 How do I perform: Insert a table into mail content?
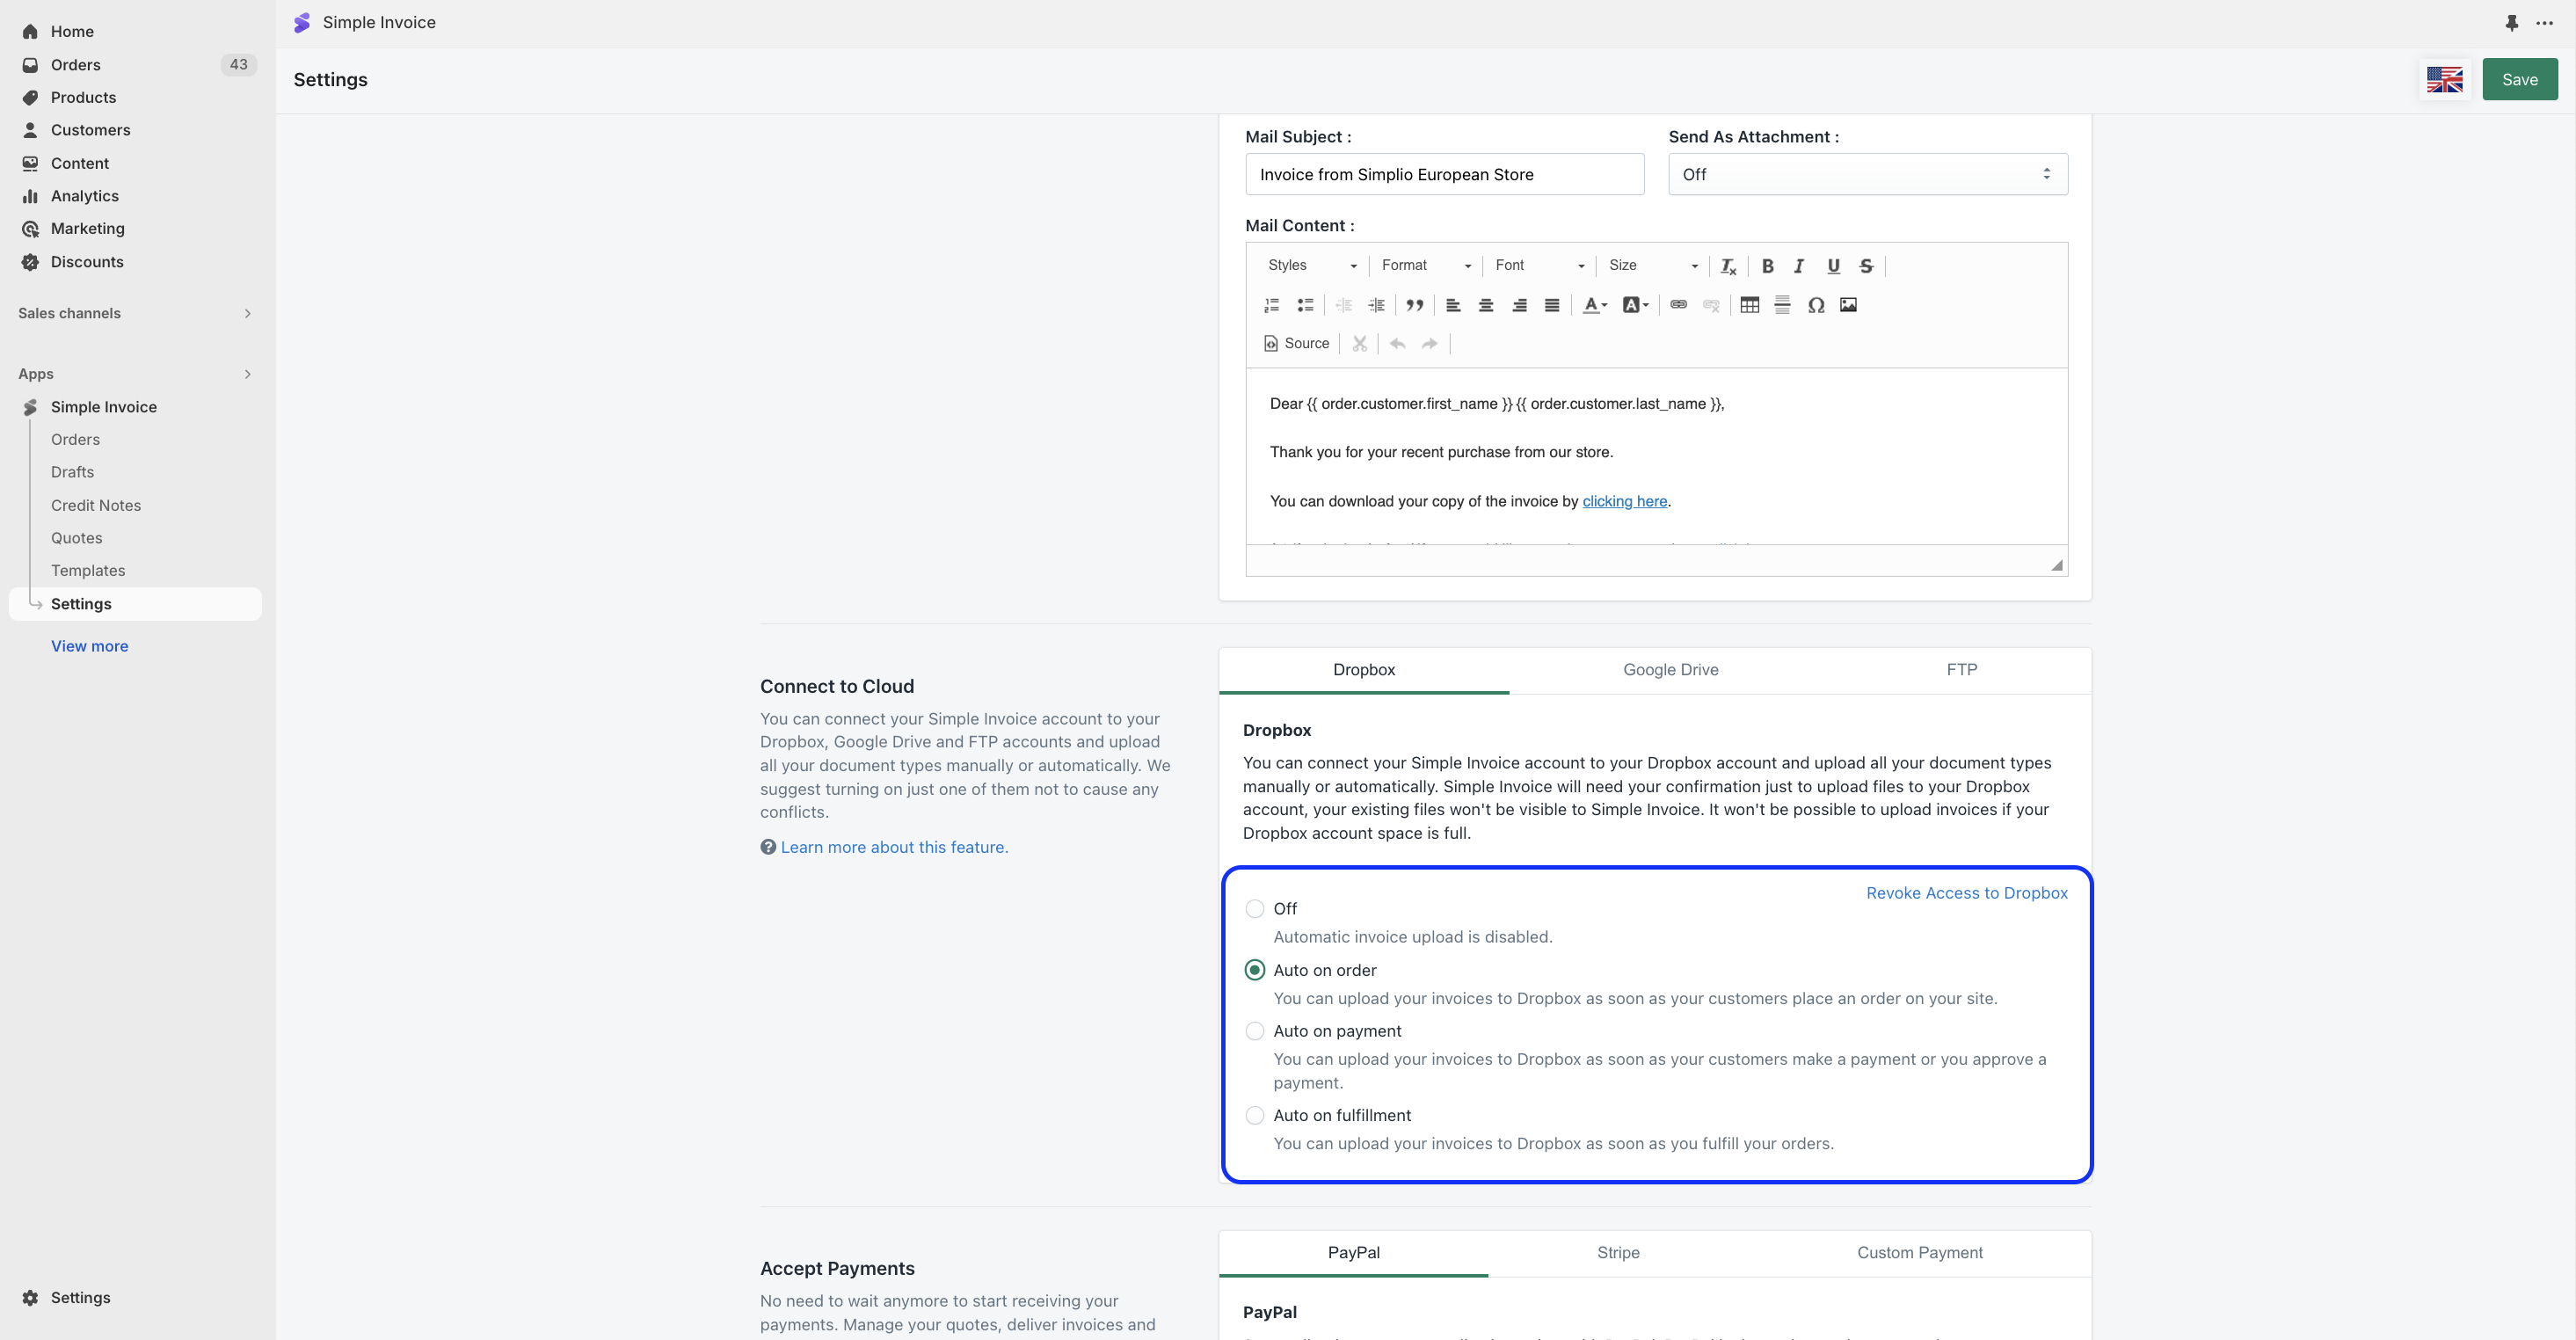(x=1749, y=305)
